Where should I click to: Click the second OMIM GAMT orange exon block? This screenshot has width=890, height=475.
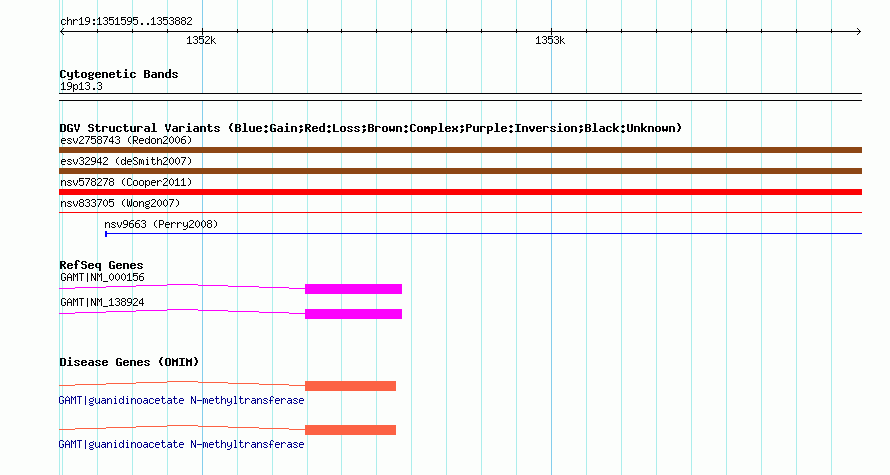click(x=350, y=430)
